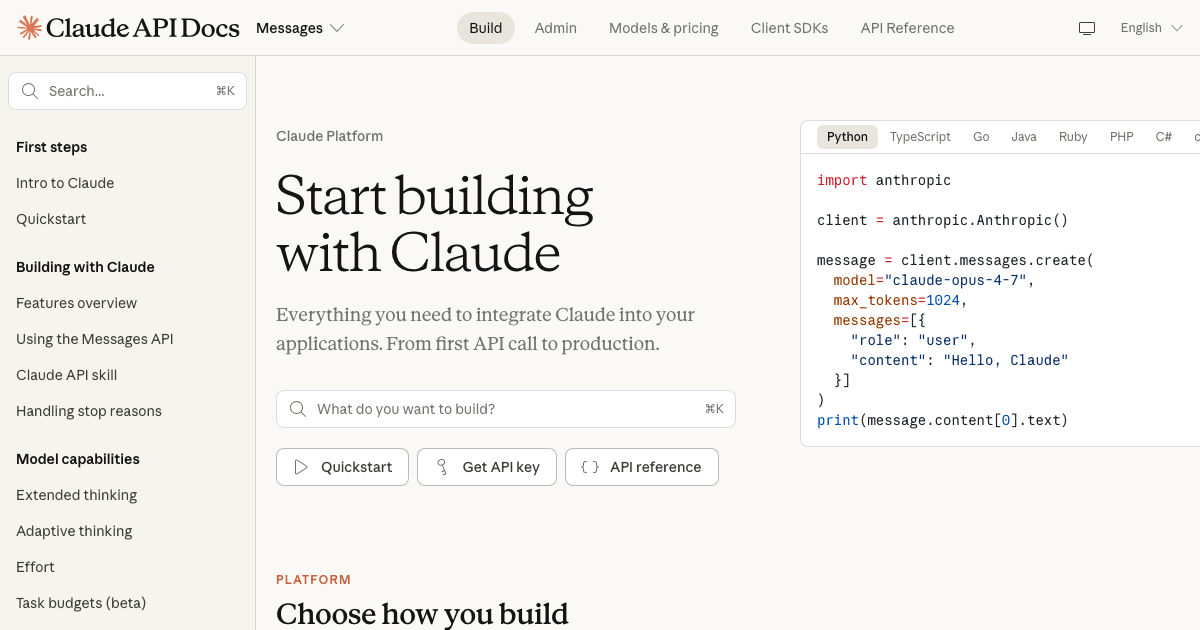Click the curly braces API reference icon
The width and height of the screenshot is (1200, 630).
point(590,467)
